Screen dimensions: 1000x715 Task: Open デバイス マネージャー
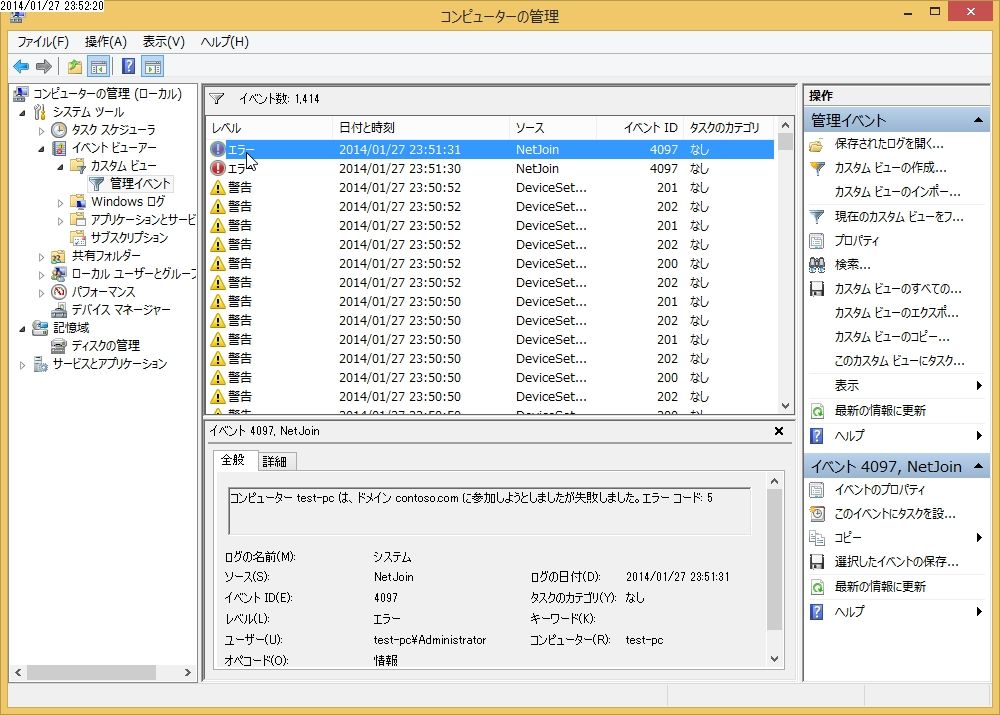click(121, 310)
